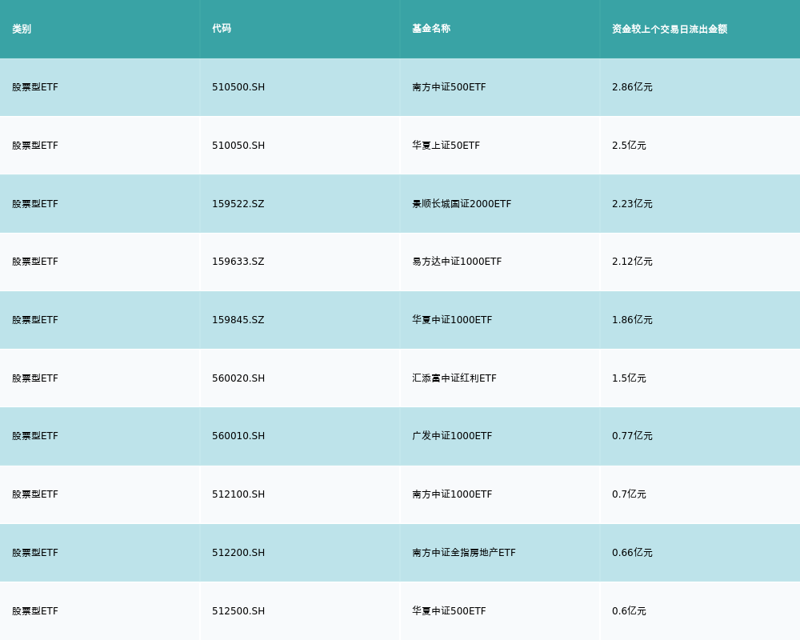Click 股票型ETF in the 560010.SH row
Viewport: 800px width, 640px height.
35,436
